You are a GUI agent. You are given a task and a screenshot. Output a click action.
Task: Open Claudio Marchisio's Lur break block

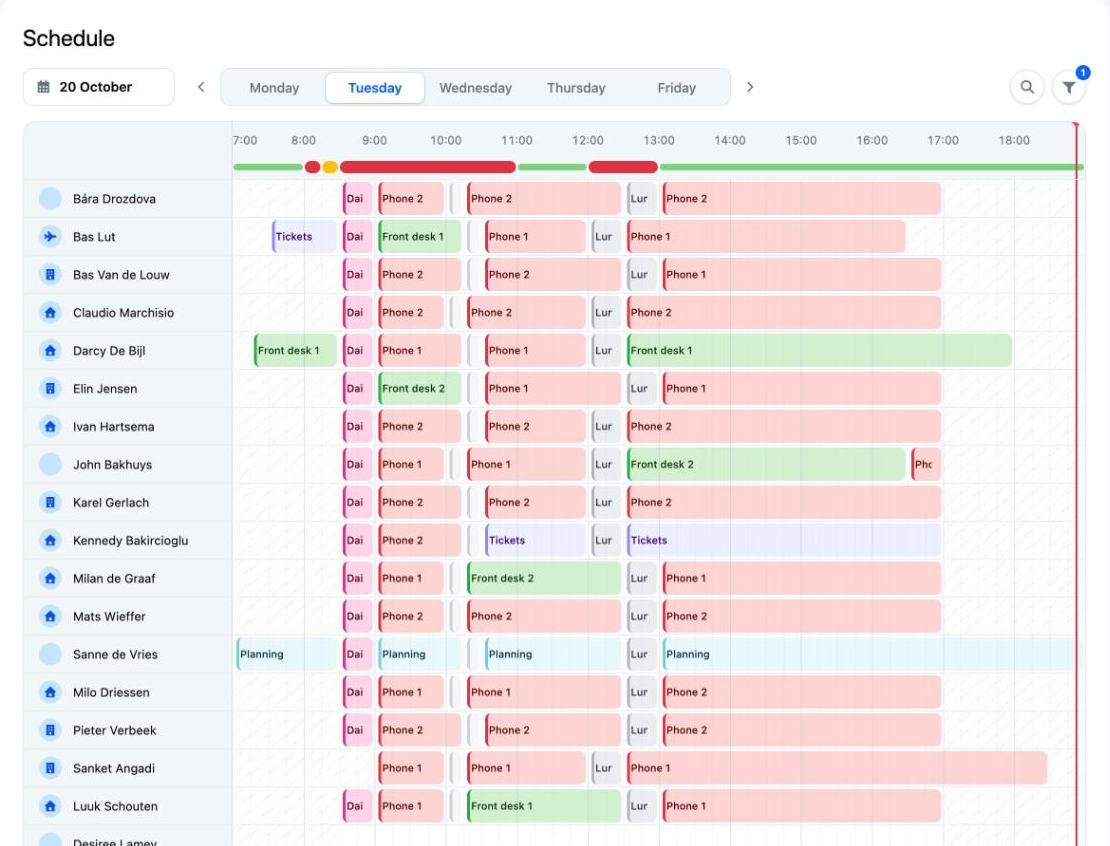coord(606,312)
